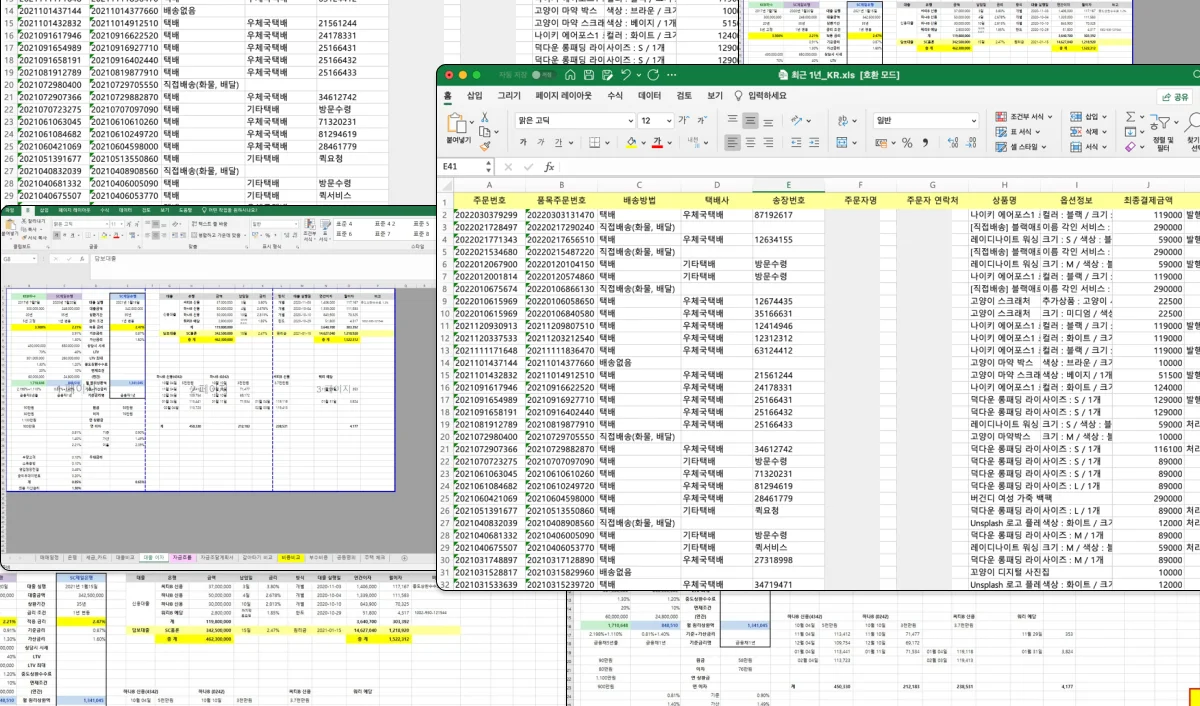Open the 맑은 고딕 font name dropdown
Screen dimensions: 1200x706
[575, 120]
